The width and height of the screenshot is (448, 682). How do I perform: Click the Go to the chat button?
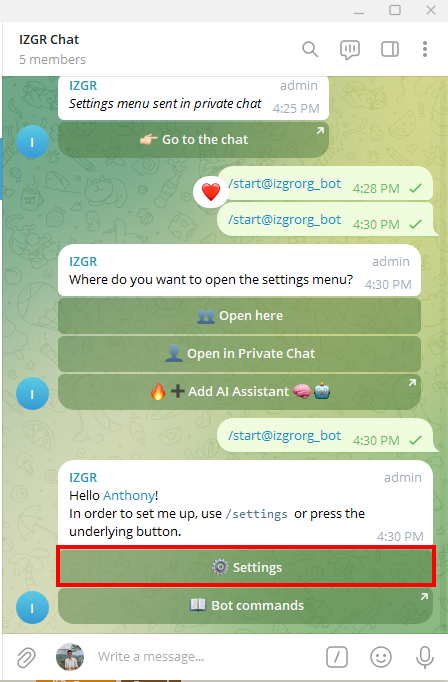point(194,140)
